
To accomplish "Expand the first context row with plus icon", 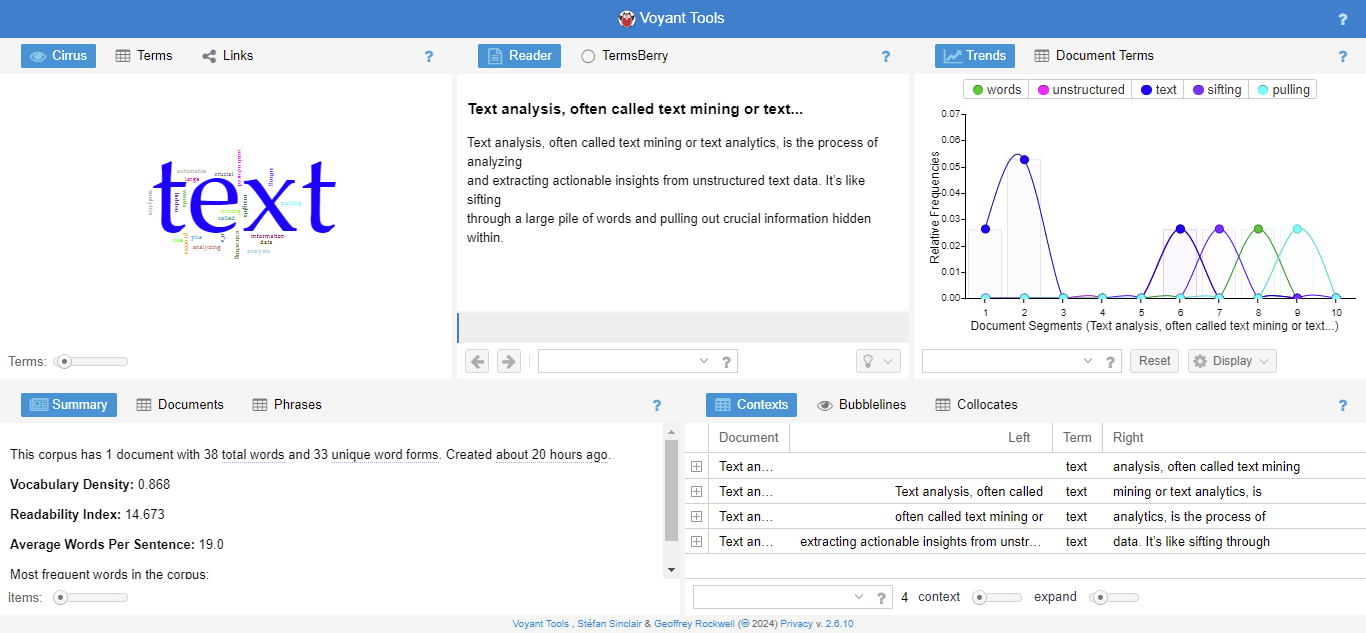I will [696, 466].
